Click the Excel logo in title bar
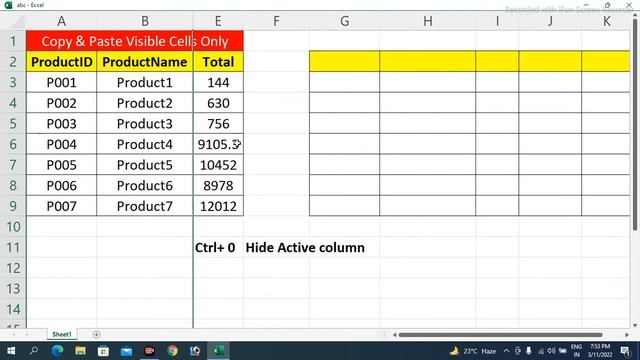Viewport: 640px width, 360px height. (x=8, y=5)
